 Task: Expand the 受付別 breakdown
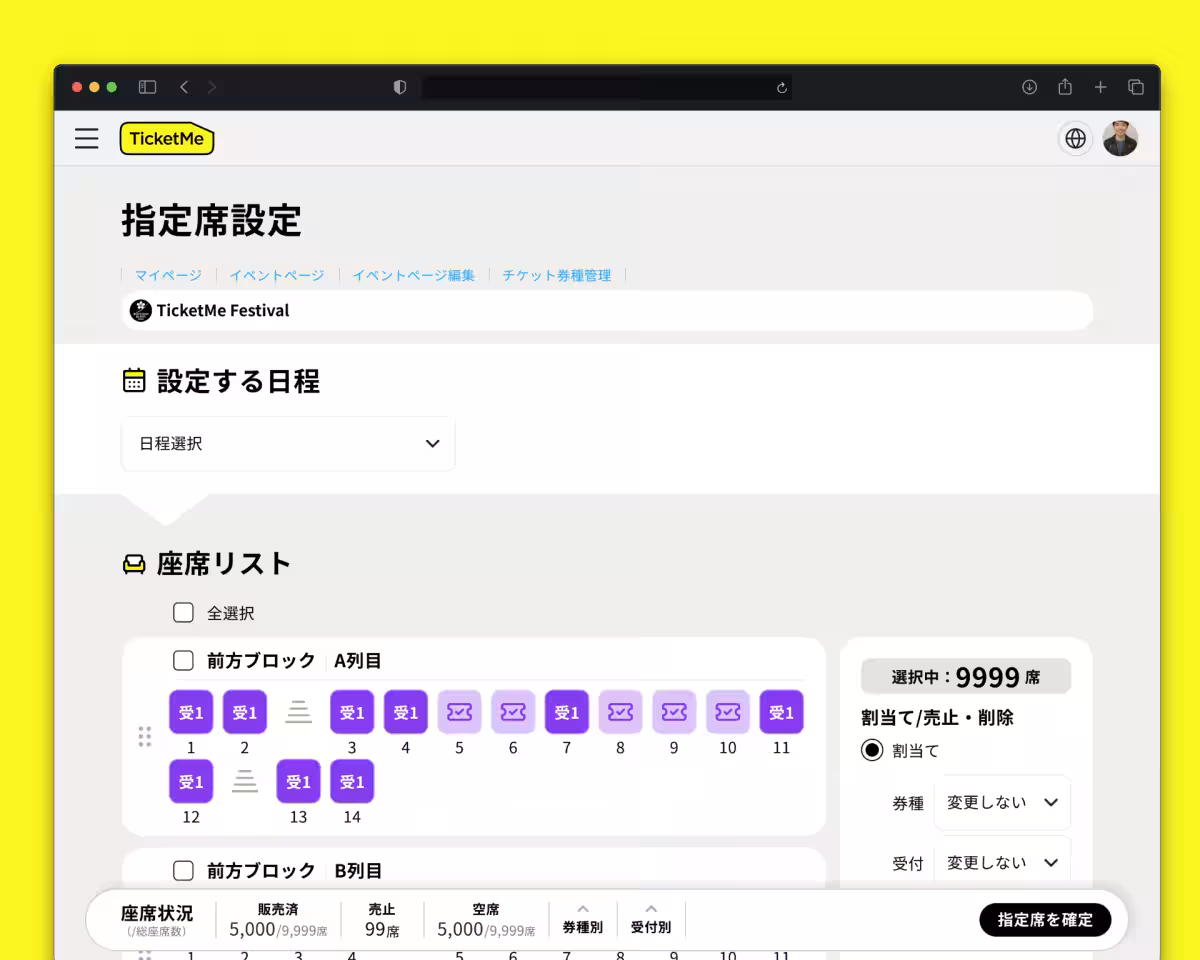tap(651, 918)
